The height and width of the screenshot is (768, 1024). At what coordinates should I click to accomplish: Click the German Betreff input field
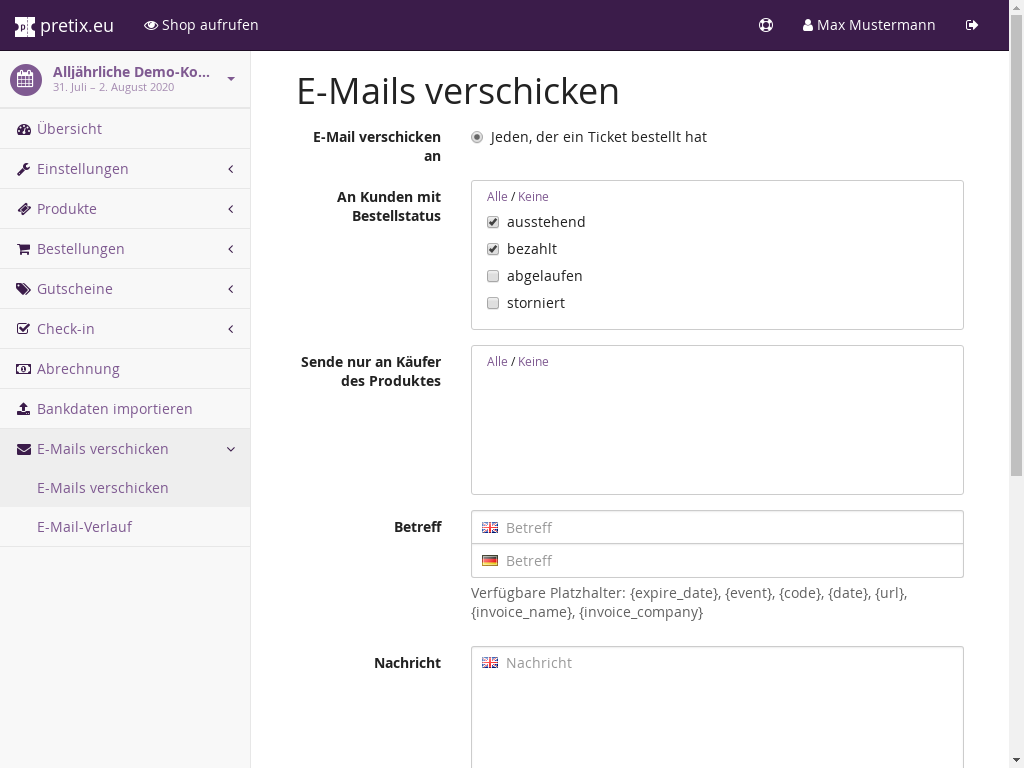click(730, 561)
